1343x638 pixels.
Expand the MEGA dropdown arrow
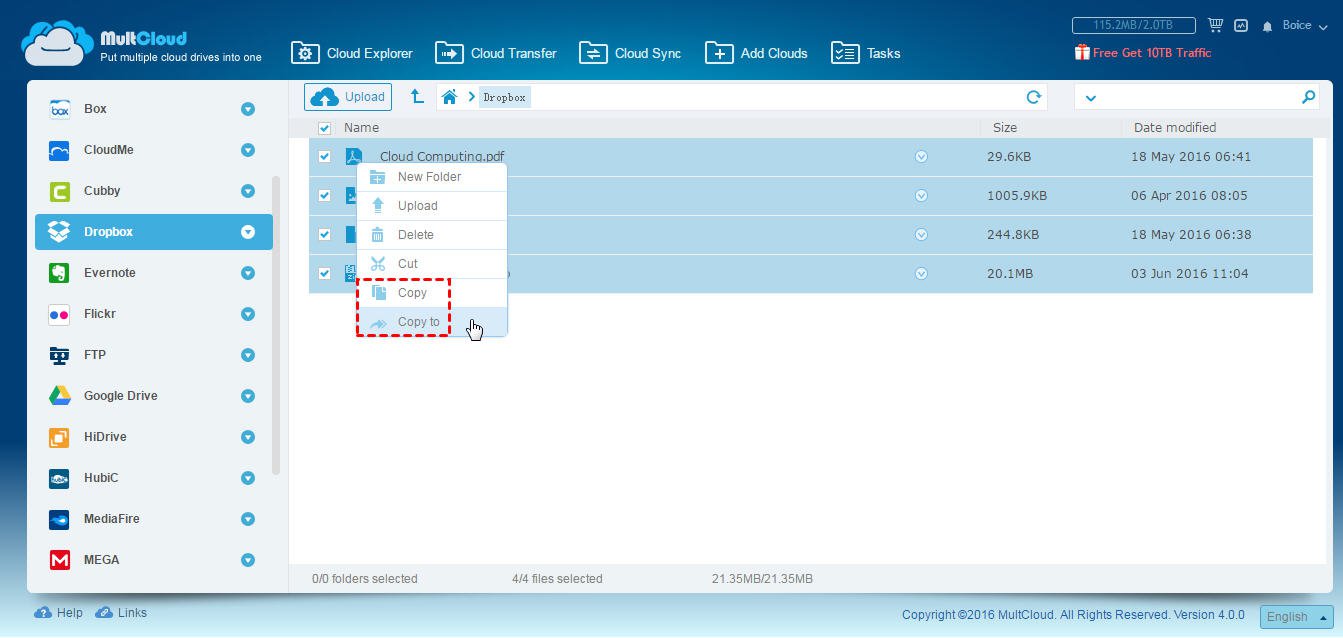tap(248, 560)
